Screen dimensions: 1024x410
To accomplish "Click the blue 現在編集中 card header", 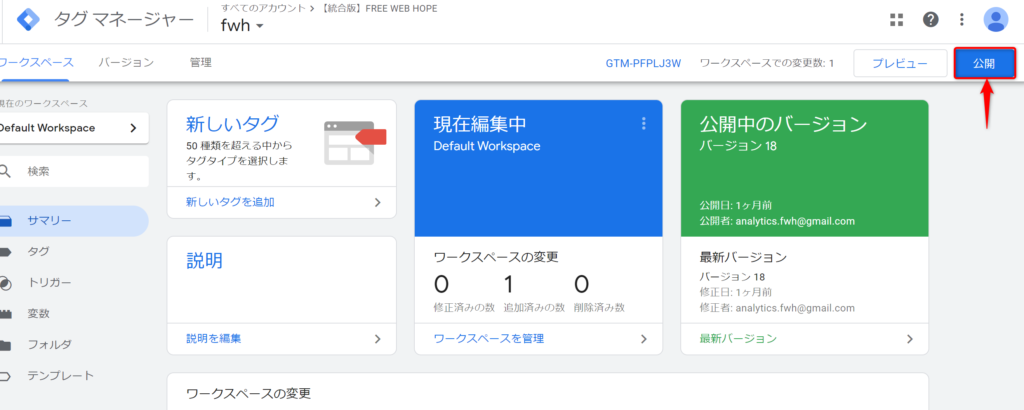I will coord(538,168).
